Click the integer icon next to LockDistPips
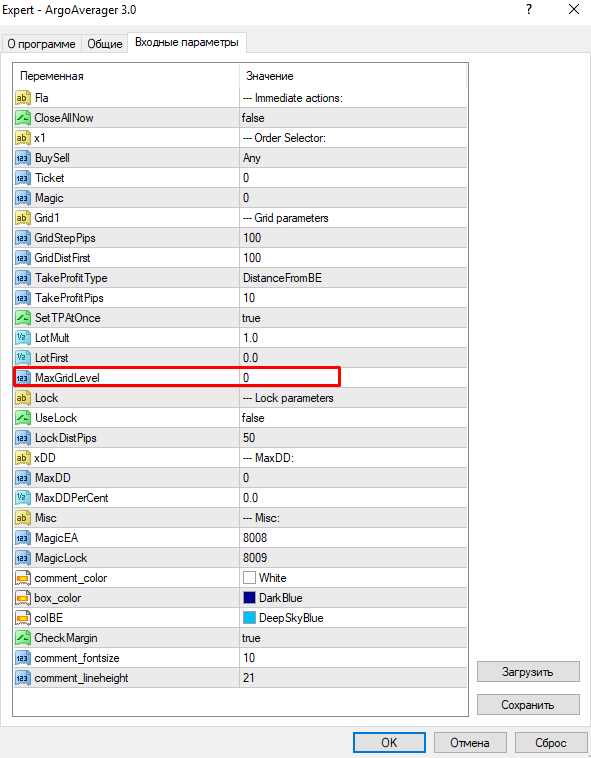Image resolution: width=591 pixels, height=758 pixels. tap(22, 438)
